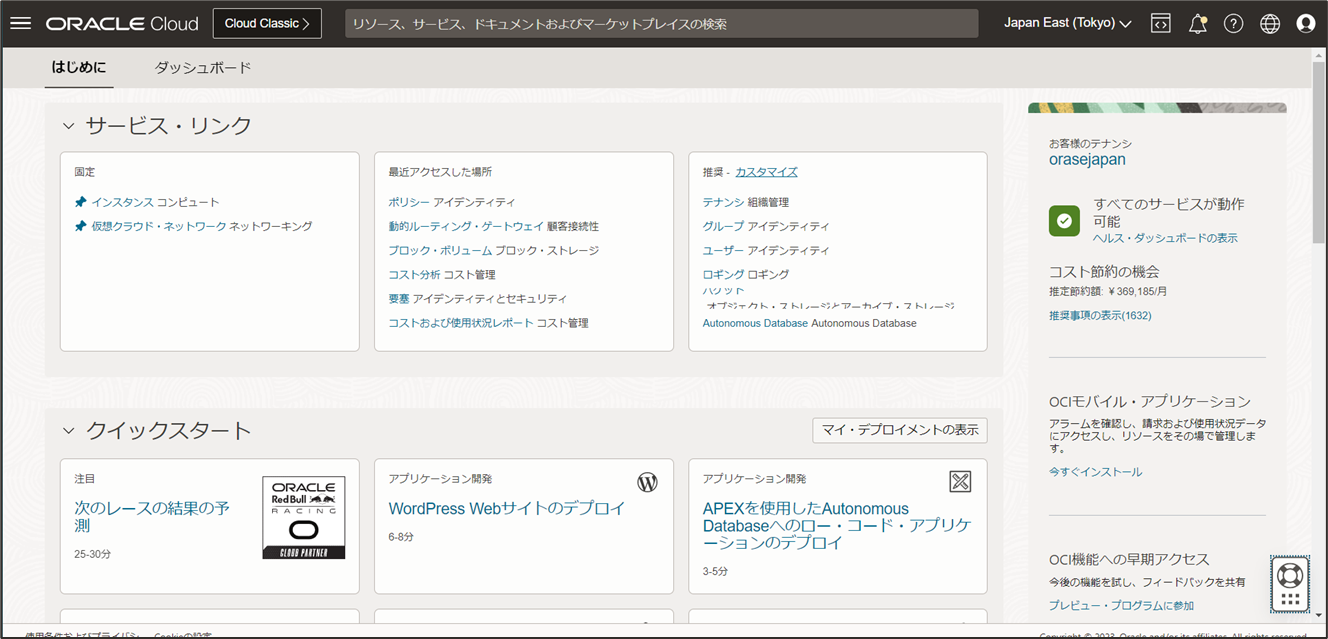Image resolution: width=1328 pixels, height=639 pixels.
Task: Open the 推奨事項の表示(1632) link
Action: [x=1100, y=315]
